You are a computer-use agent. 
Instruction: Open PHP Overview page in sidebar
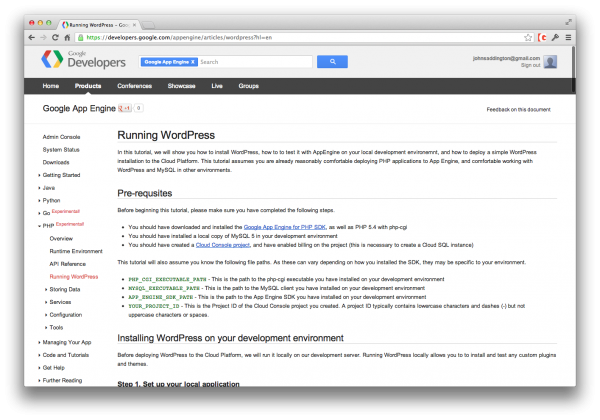(61, 239)
